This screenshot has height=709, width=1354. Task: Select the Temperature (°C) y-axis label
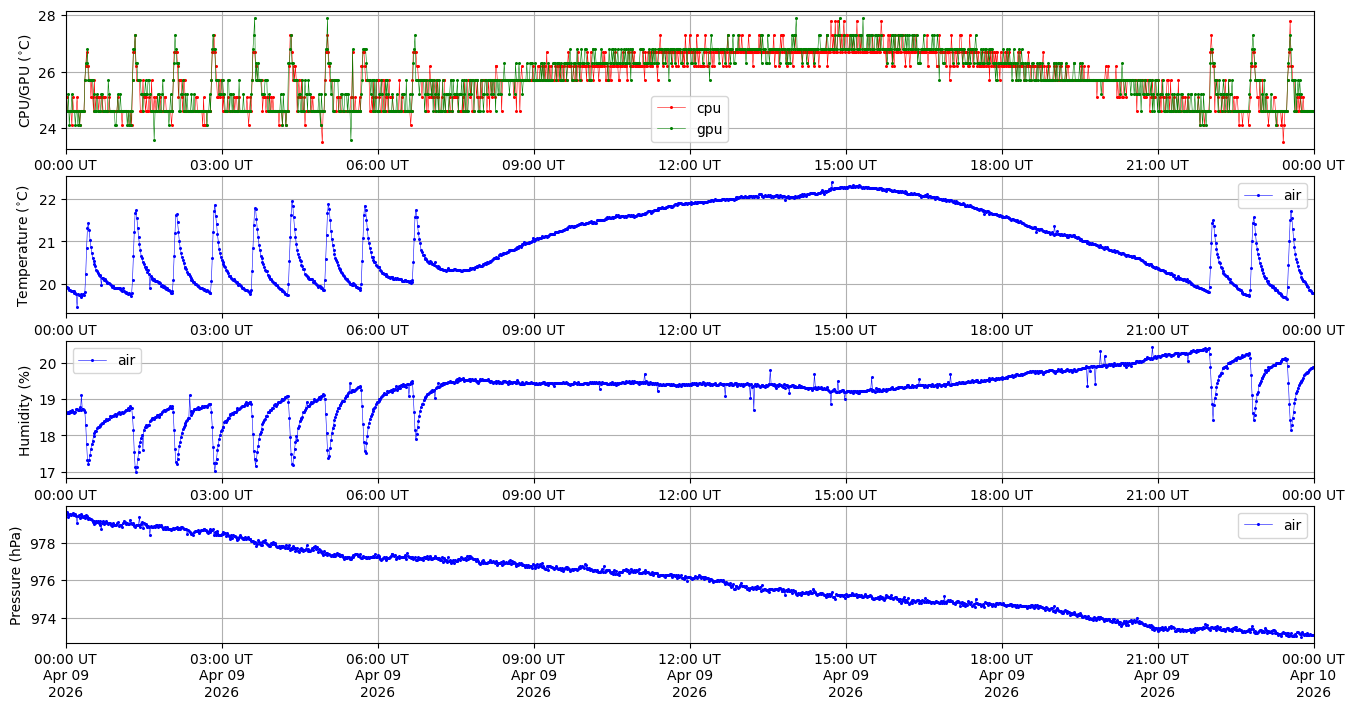click(x=25, y=246)
